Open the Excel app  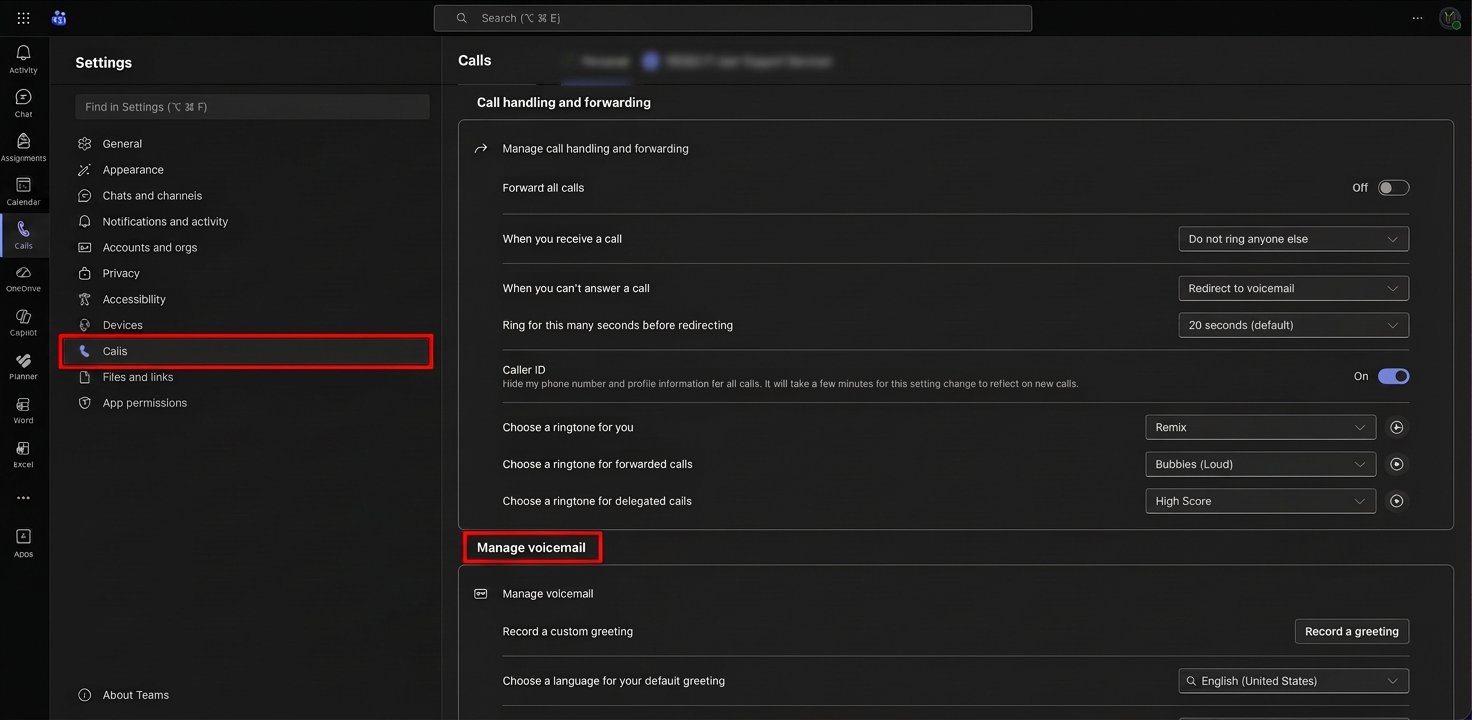pos(23,455)
